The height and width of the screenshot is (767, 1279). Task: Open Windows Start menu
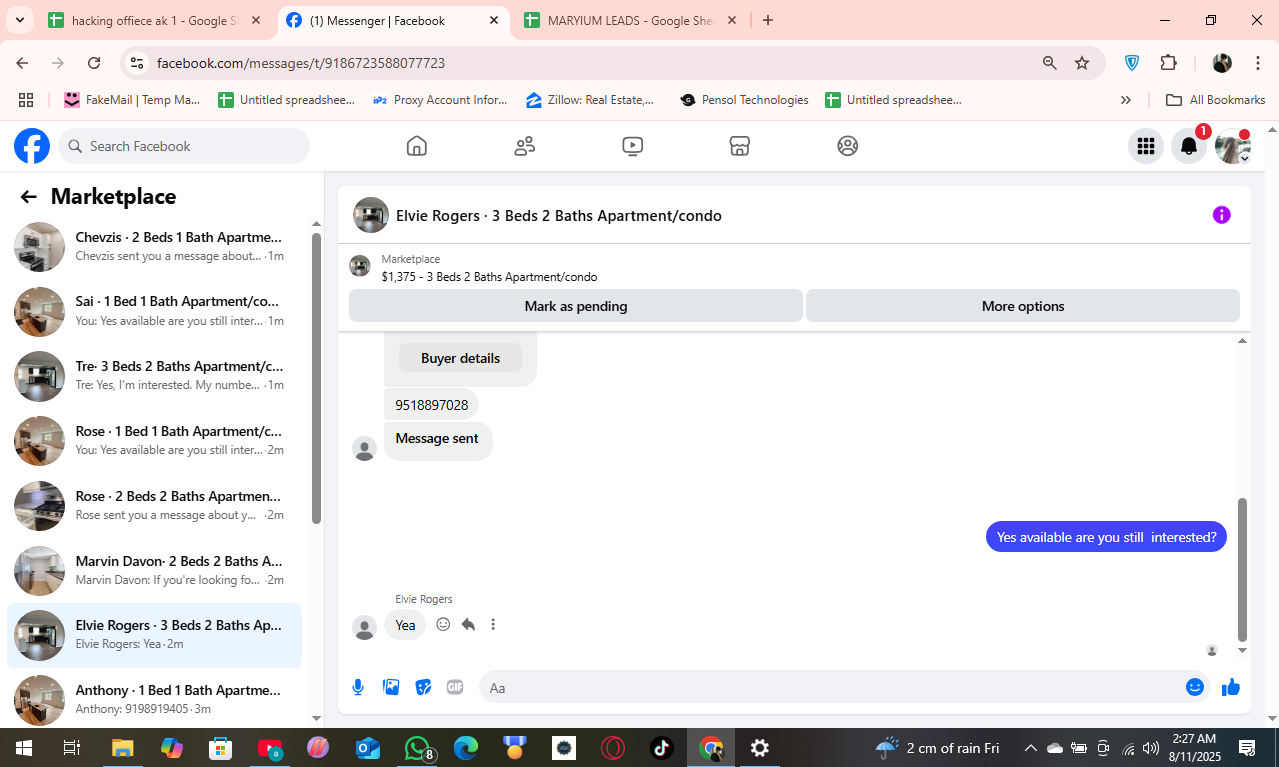(24, 748)
